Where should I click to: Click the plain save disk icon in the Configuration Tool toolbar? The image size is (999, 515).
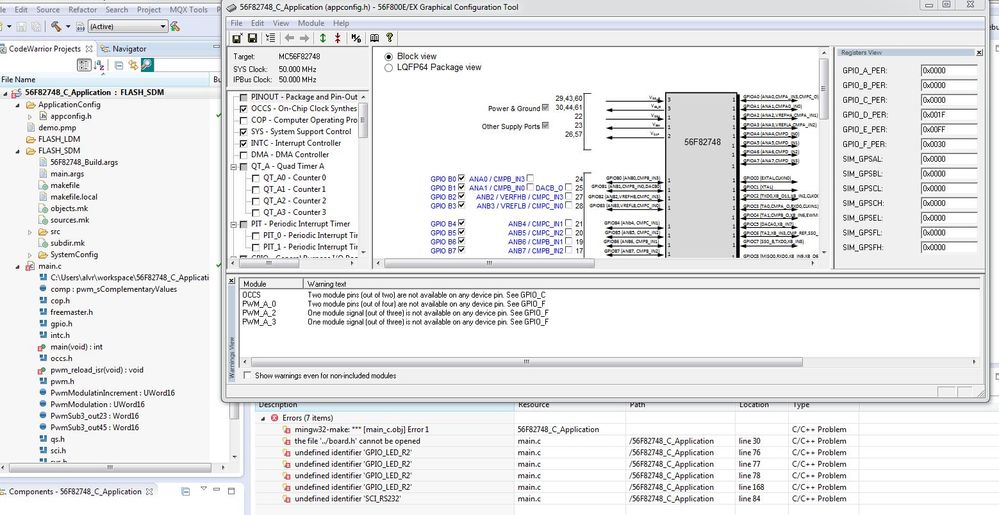(x=252, y=38)
